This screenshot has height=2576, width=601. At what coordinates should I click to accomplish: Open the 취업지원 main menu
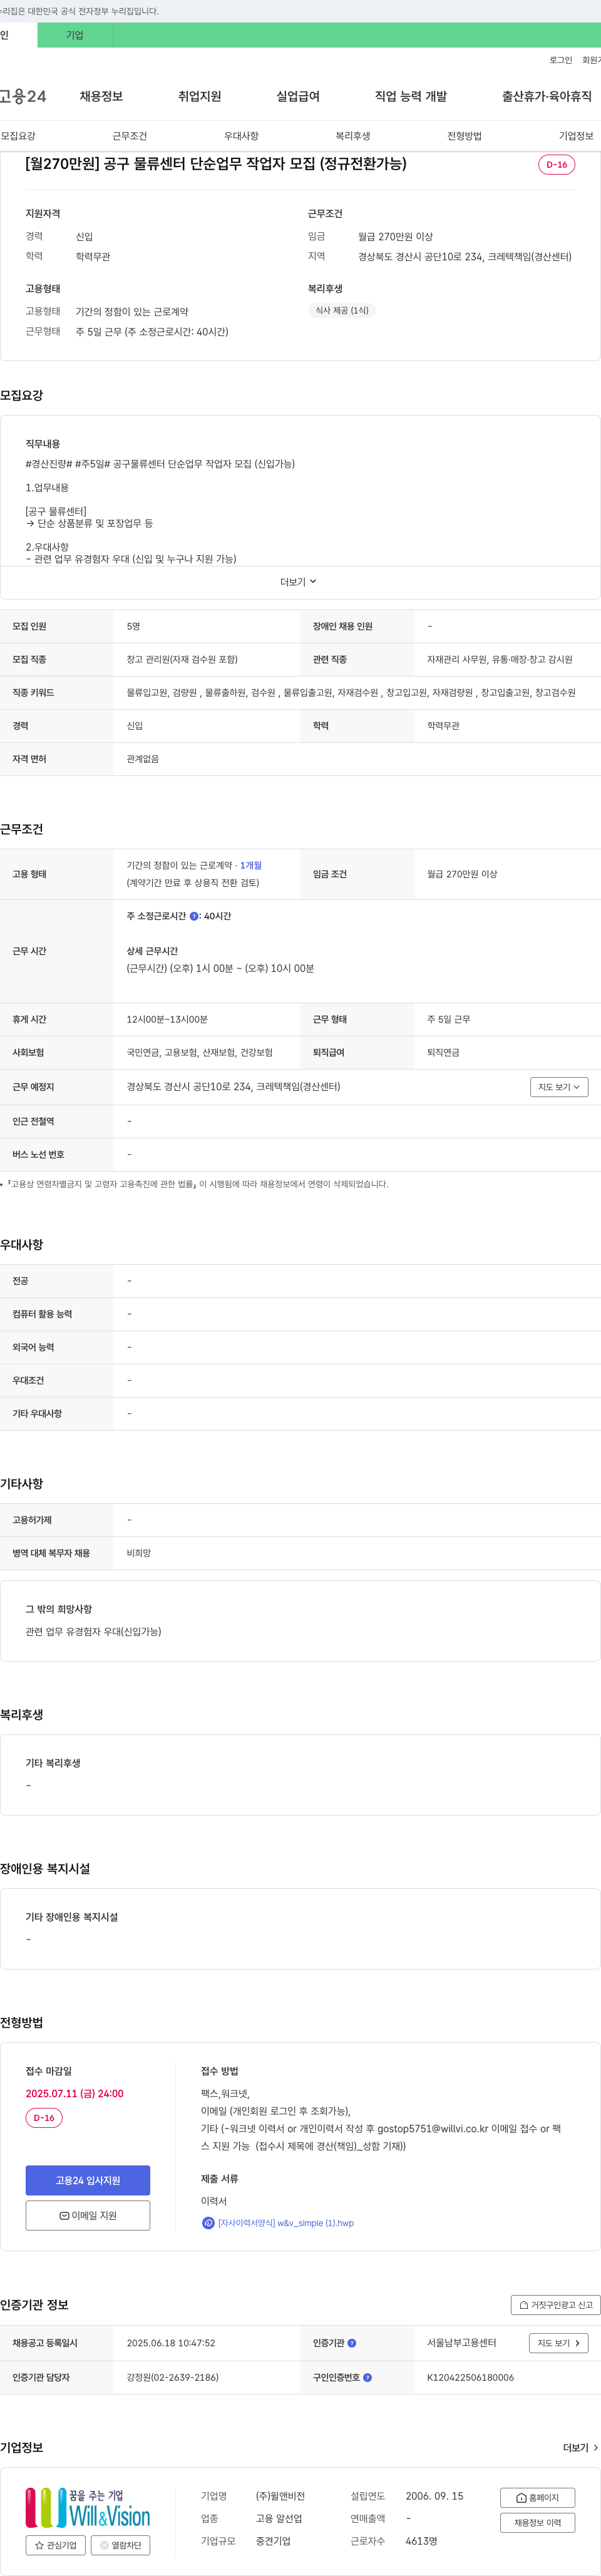[200, 96]
